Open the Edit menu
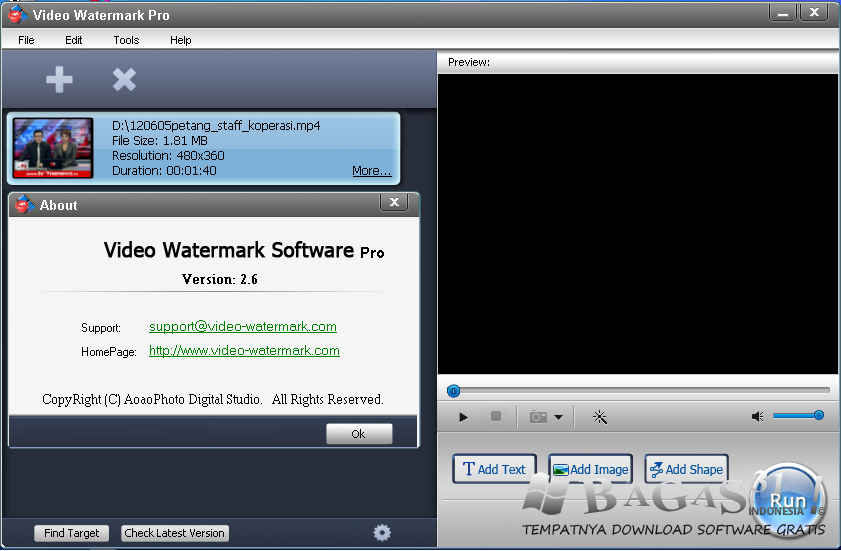 [x=73, y=40]
